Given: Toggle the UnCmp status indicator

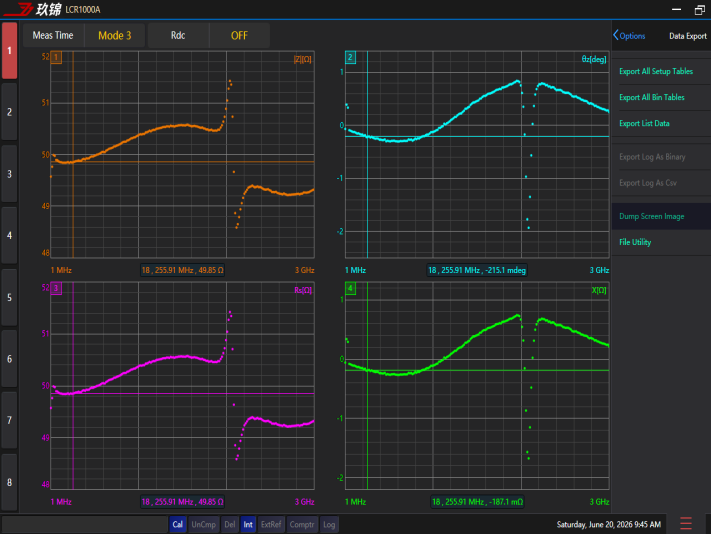Looking at the screenshot, I should (x=204, y=524).
